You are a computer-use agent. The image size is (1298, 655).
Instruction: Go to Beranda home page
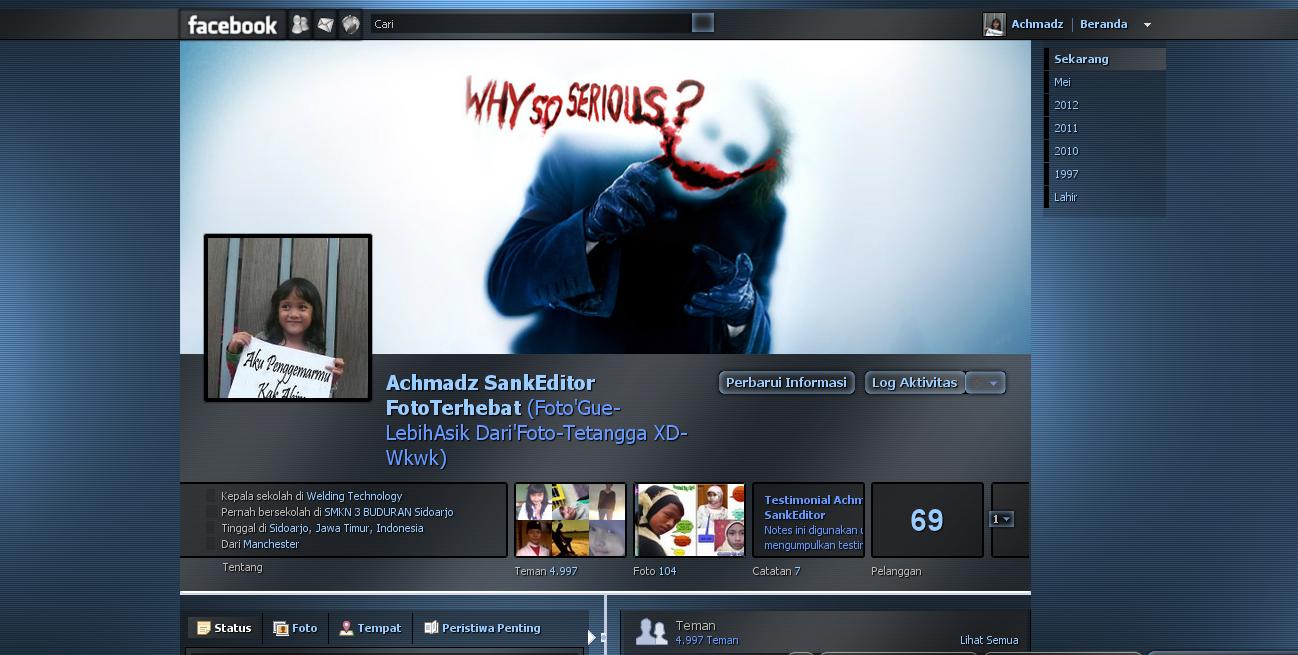coord(1103,24)
